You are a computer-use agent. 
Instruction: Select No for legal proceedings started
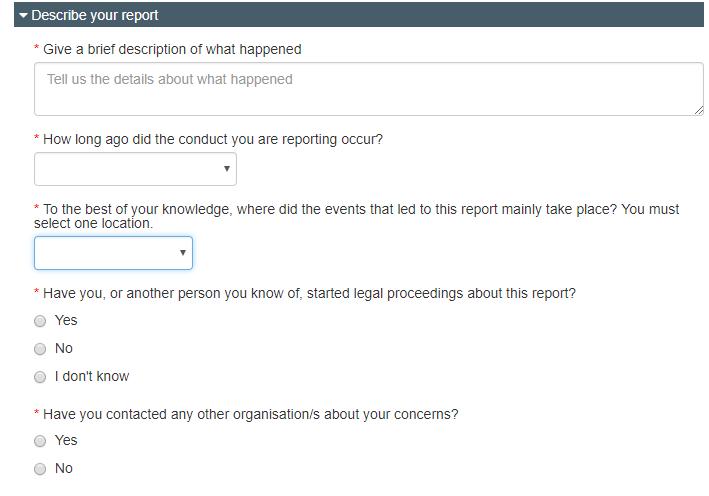point(40,349)
